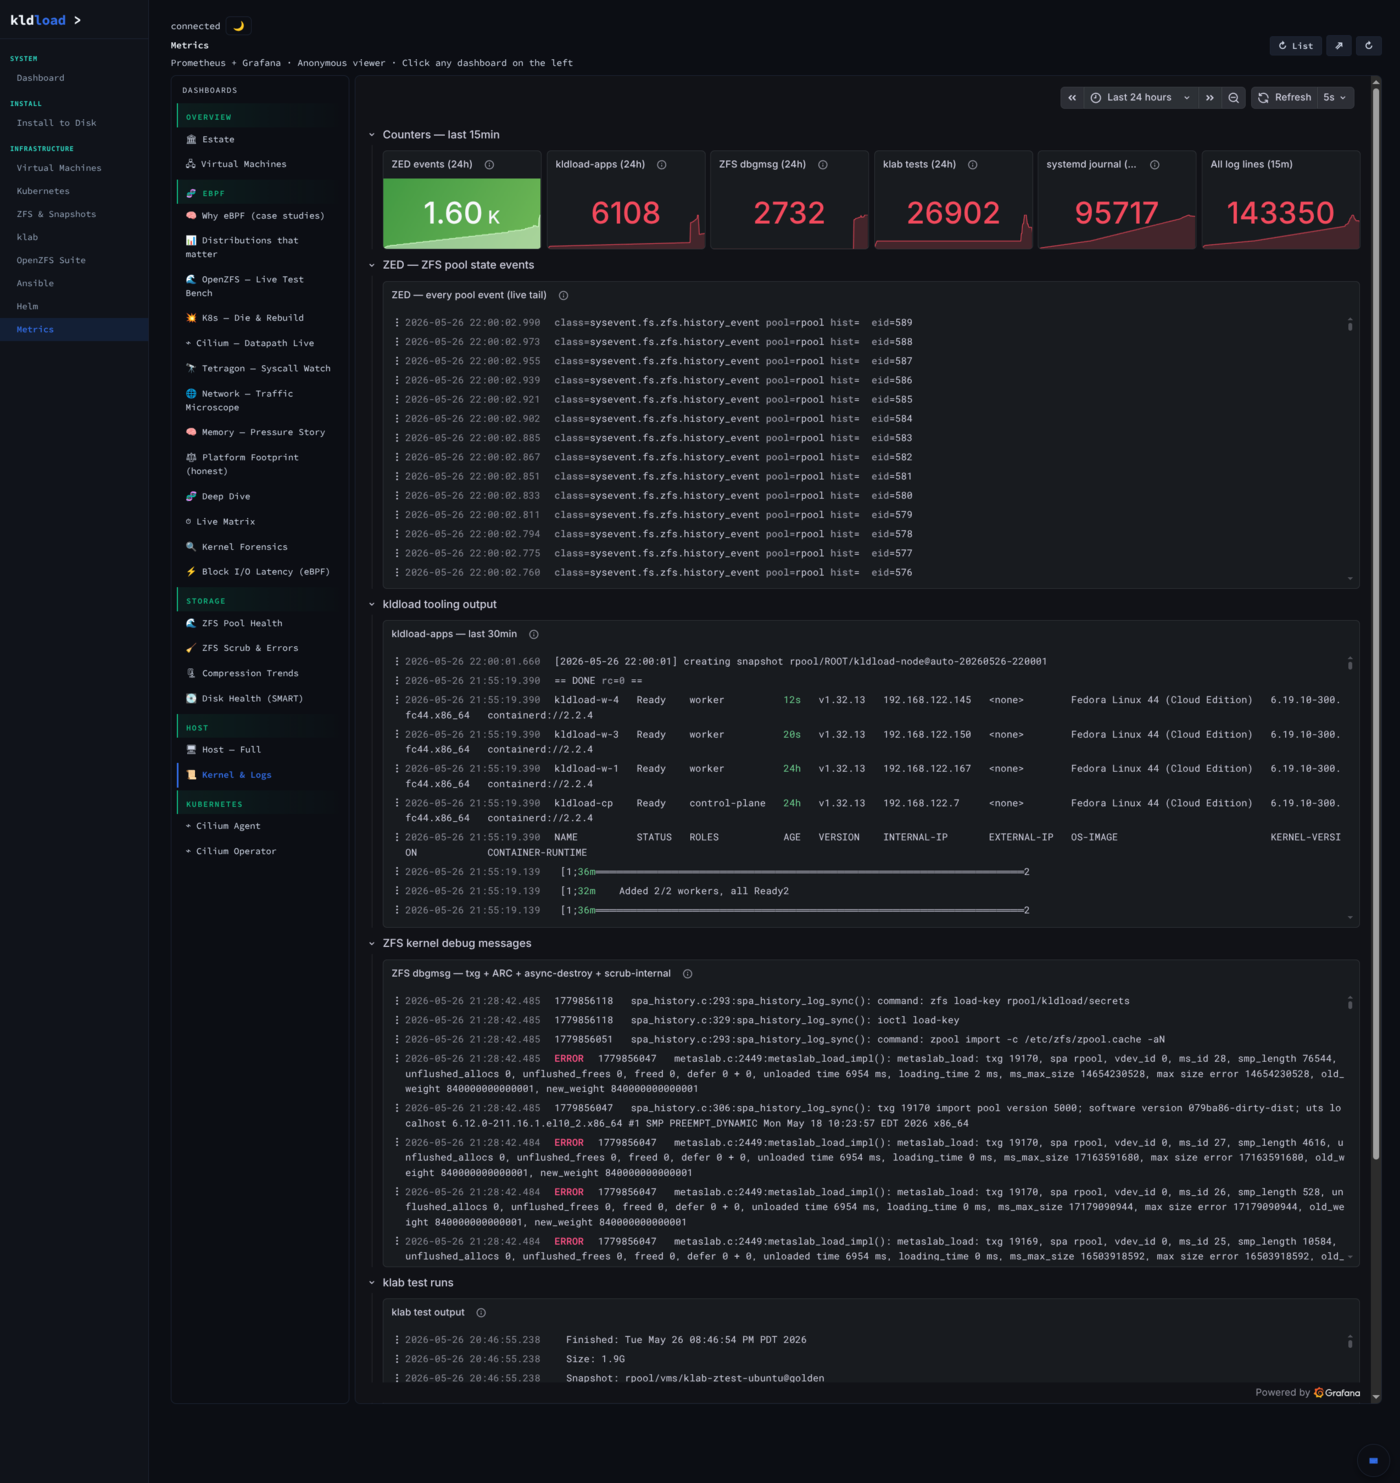Open the Dashboard page in System section

pos(40,78)
